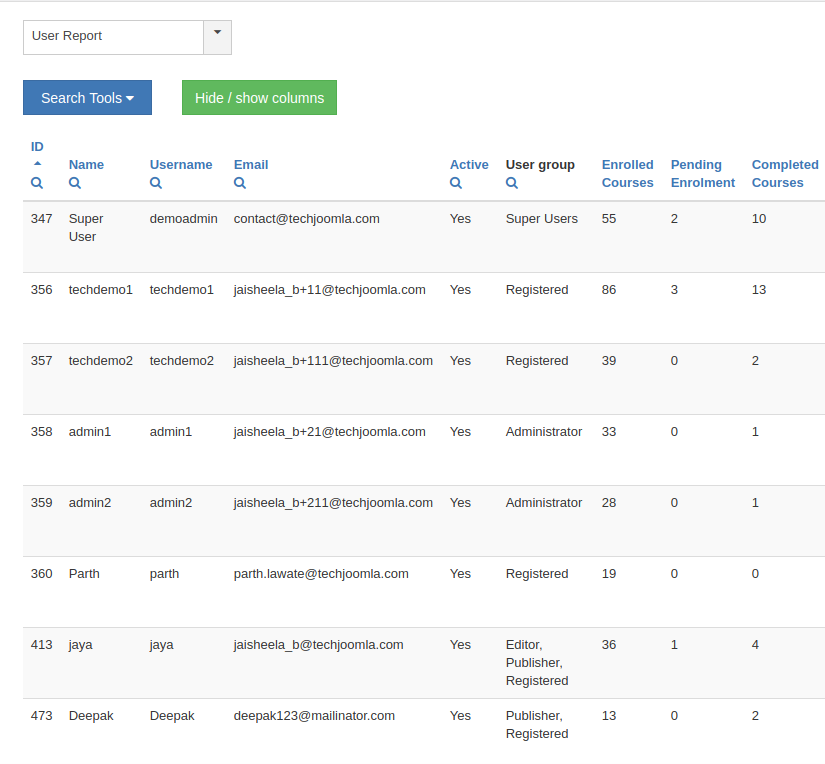
Task: Sort by Pending Enrolment header
Action: [702, 174]
